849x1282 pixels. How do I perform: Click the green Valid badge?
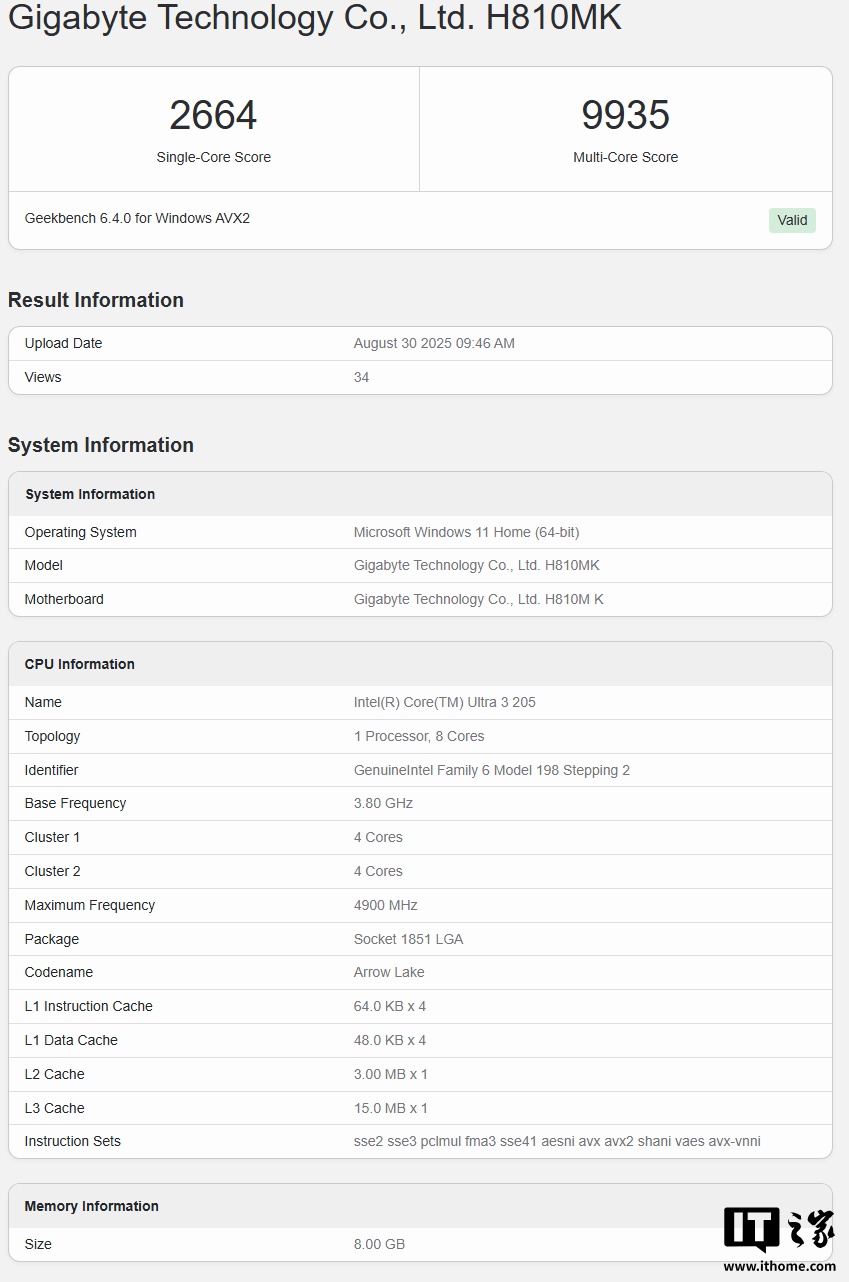pos(792,220)
